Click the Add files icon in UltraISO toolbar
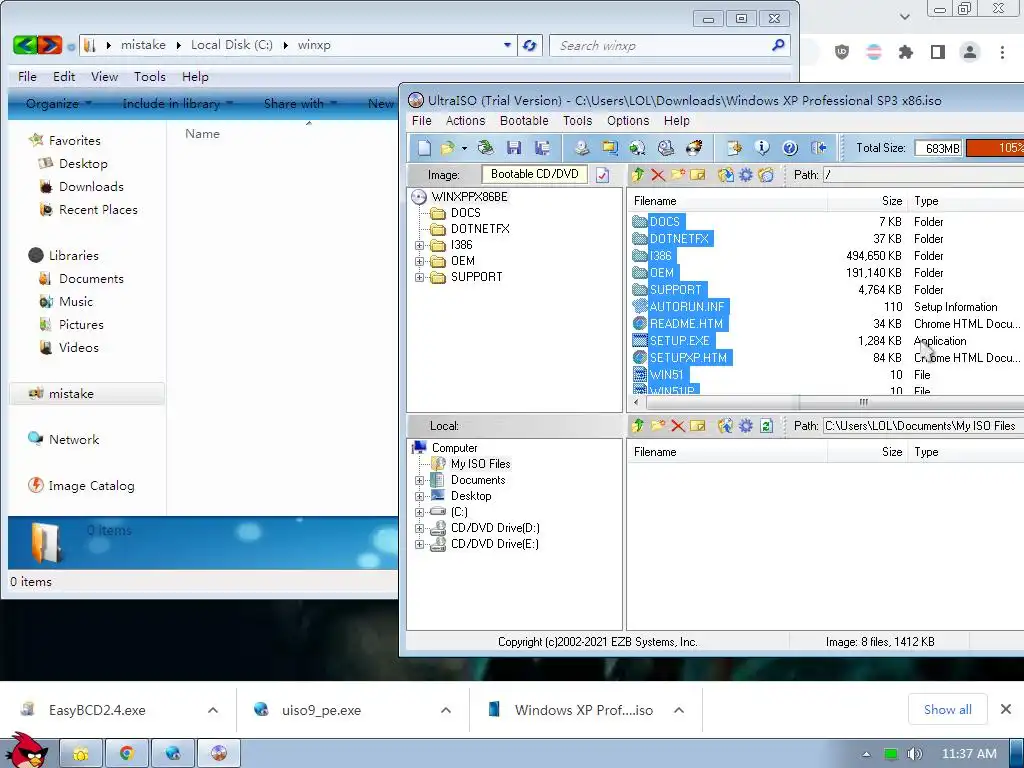 [734, 148]
